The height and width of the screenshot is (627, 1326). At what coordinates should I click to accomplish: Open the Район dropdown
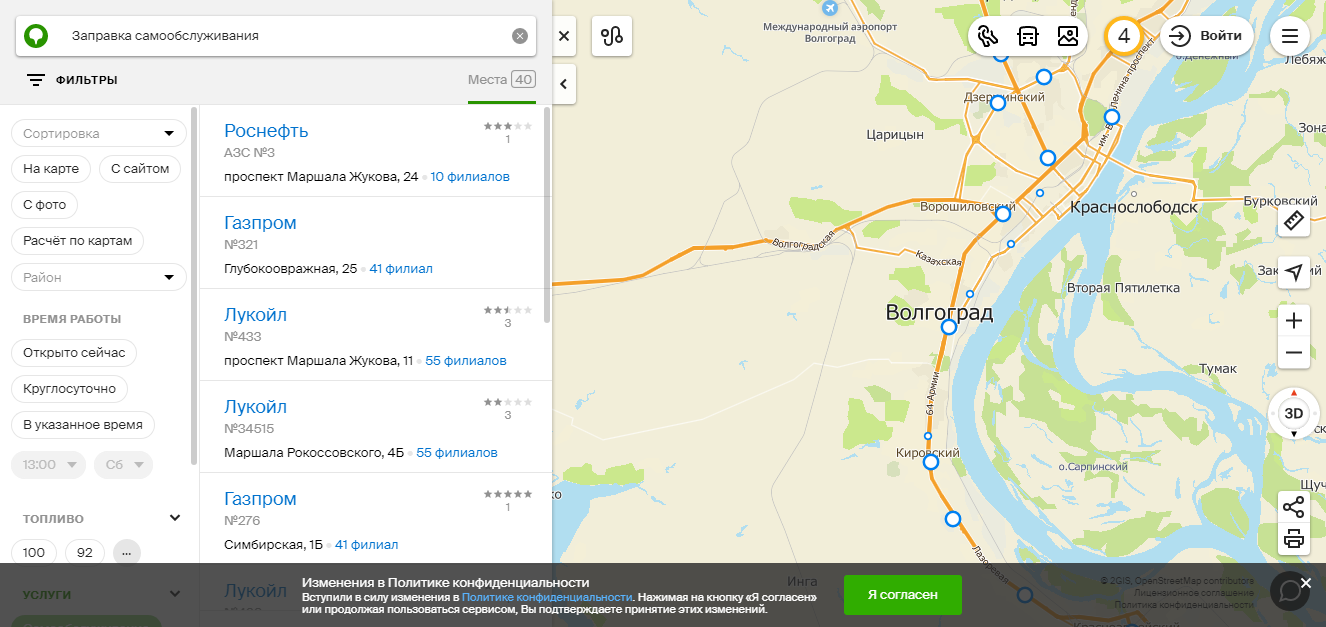pos(99,277)
